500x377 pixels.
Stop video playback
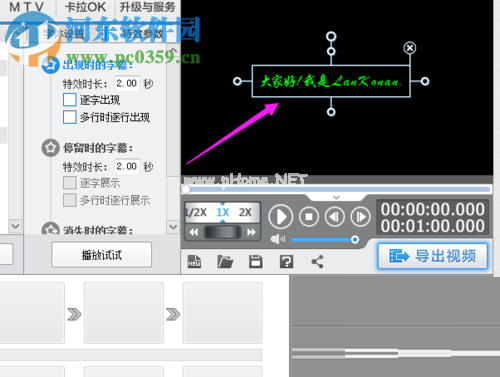(309, 217)
